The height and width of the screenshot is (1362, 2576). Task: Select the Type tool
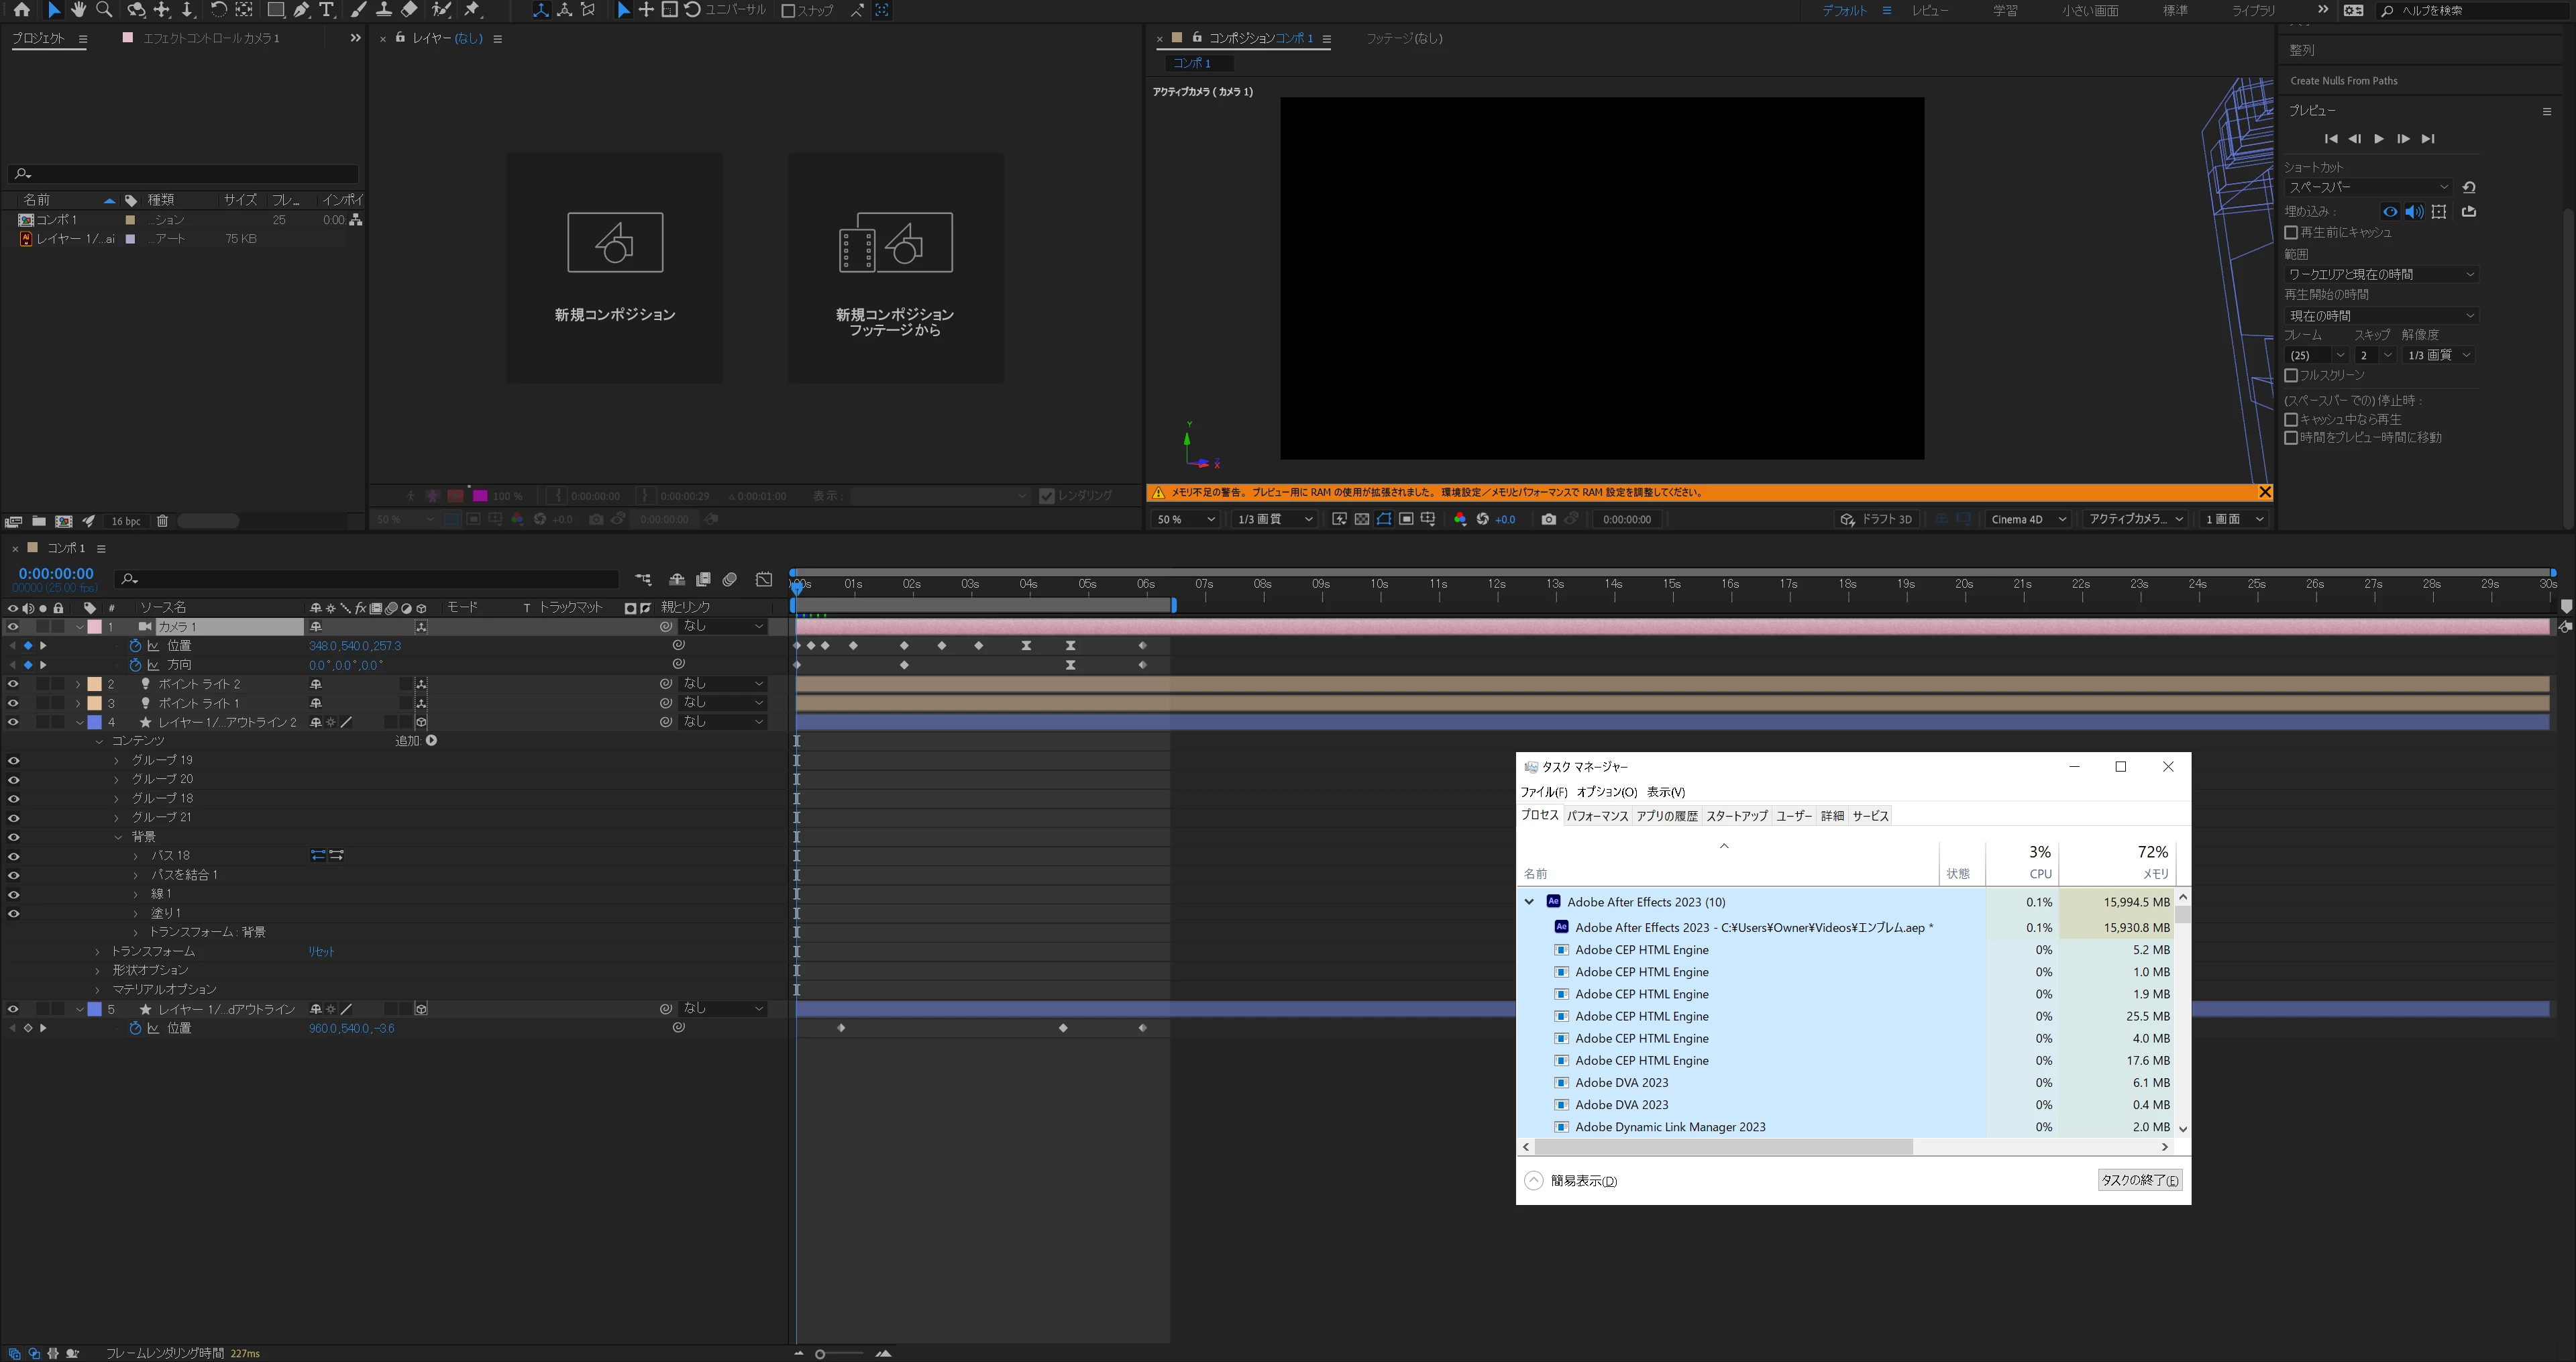326,10
